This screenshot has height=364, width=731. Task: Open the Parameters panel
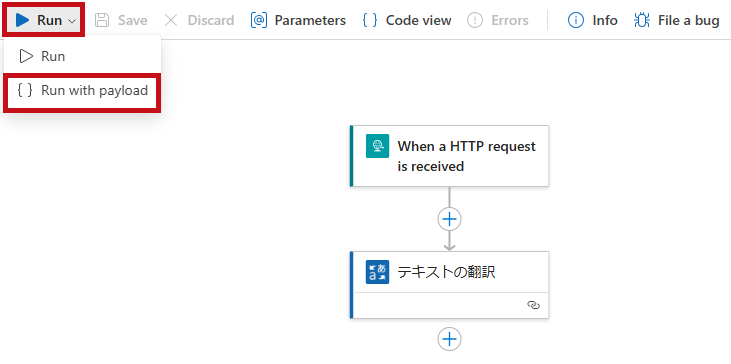(x=310, y=21)
